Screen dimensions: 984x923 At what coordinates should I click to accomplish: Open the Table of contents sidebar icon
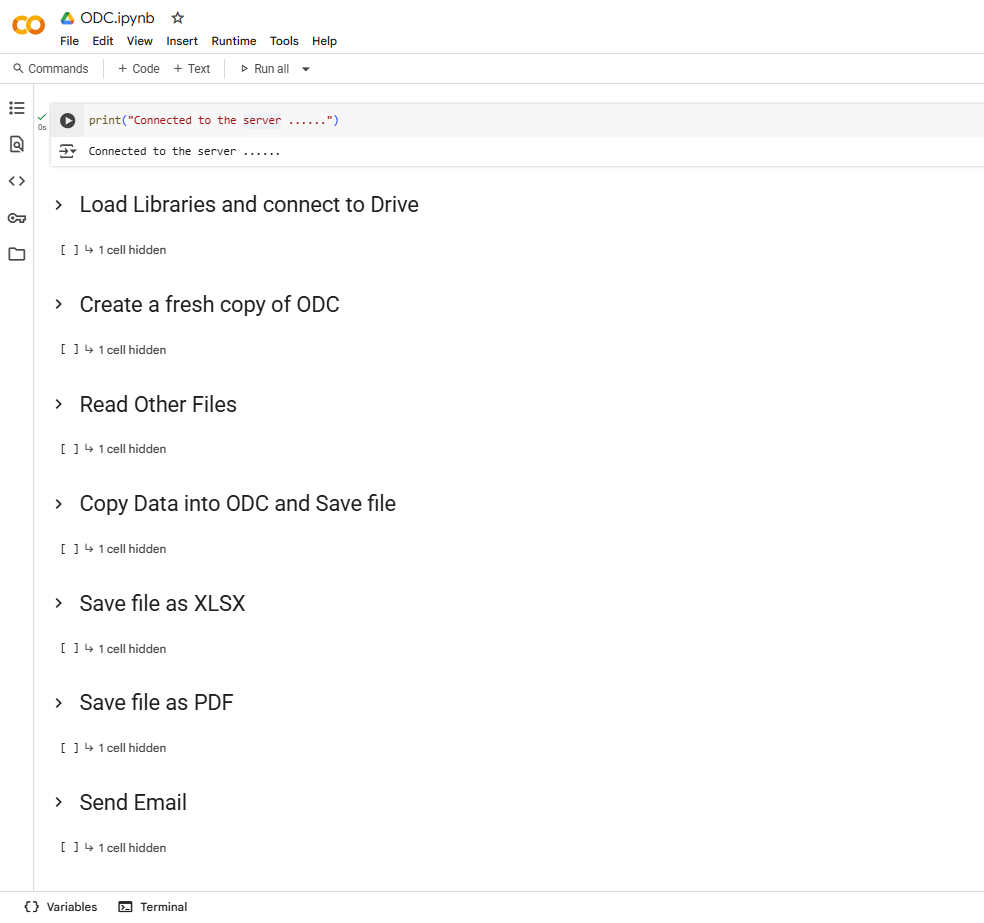16,108
